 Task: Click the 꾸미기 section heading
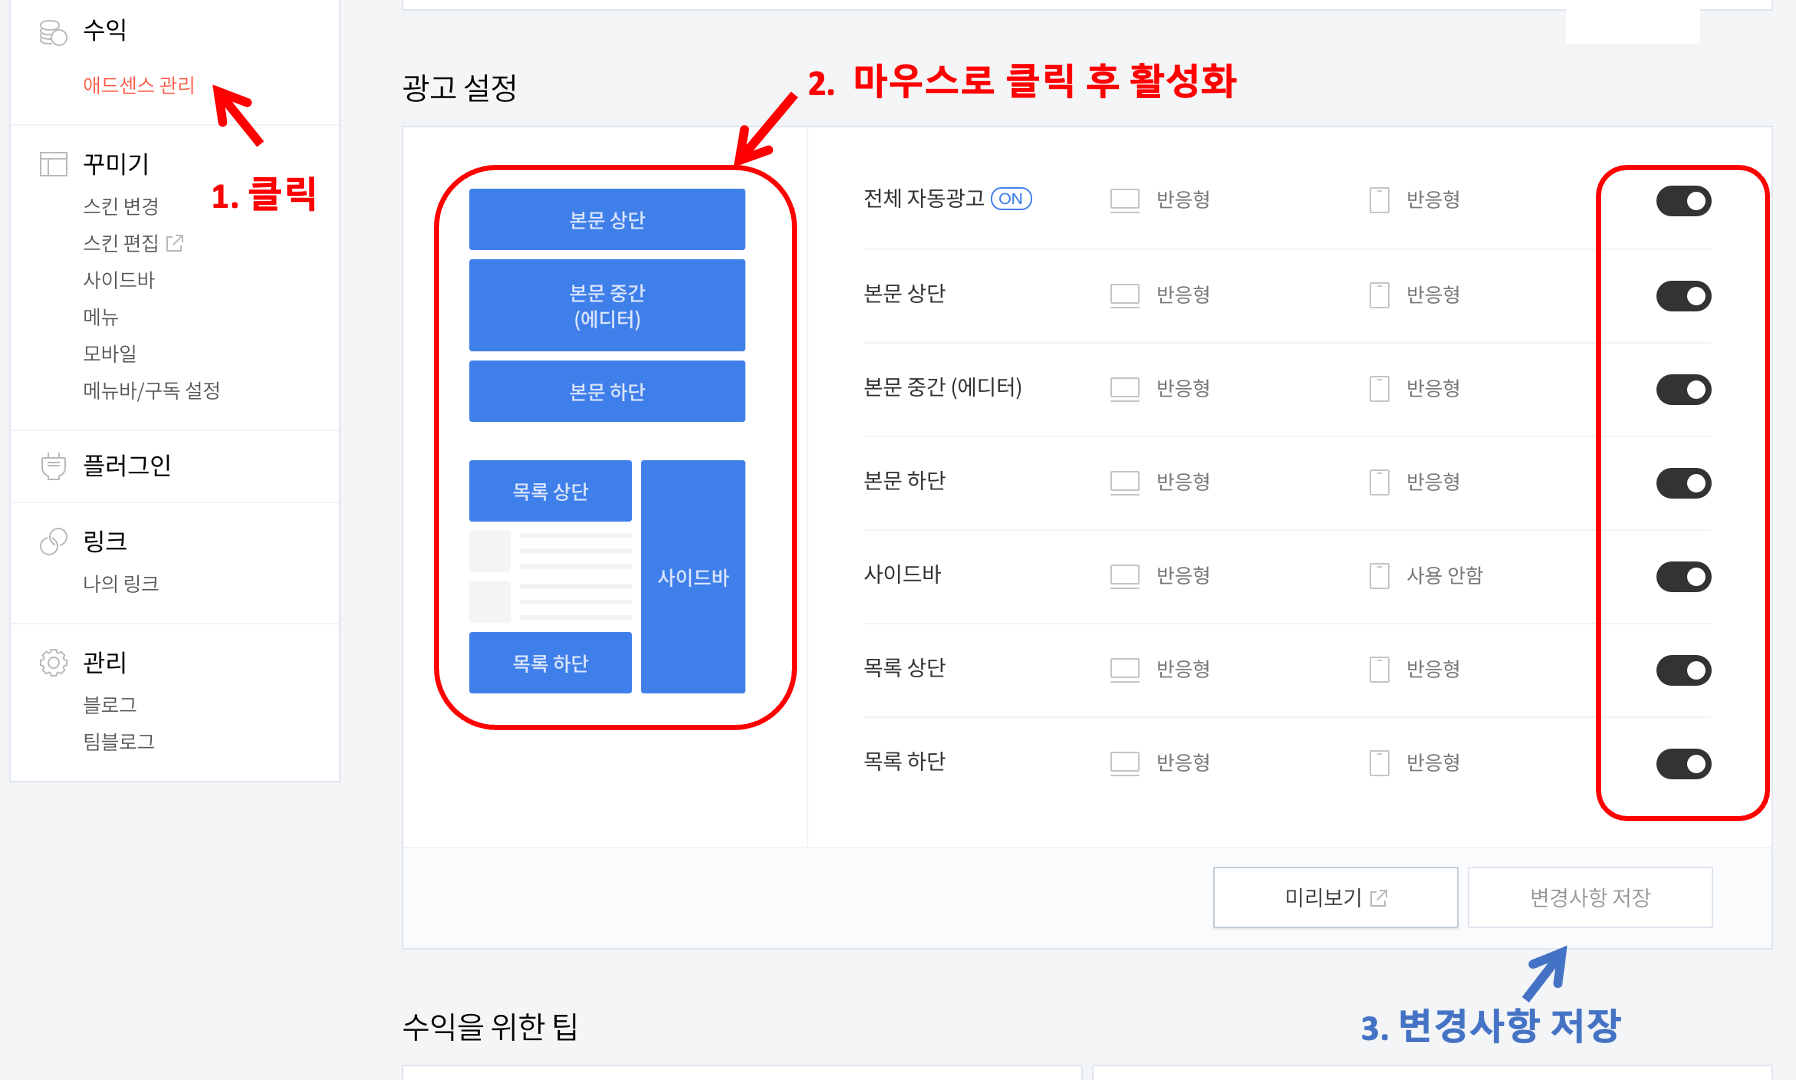[x=116, y=163]
